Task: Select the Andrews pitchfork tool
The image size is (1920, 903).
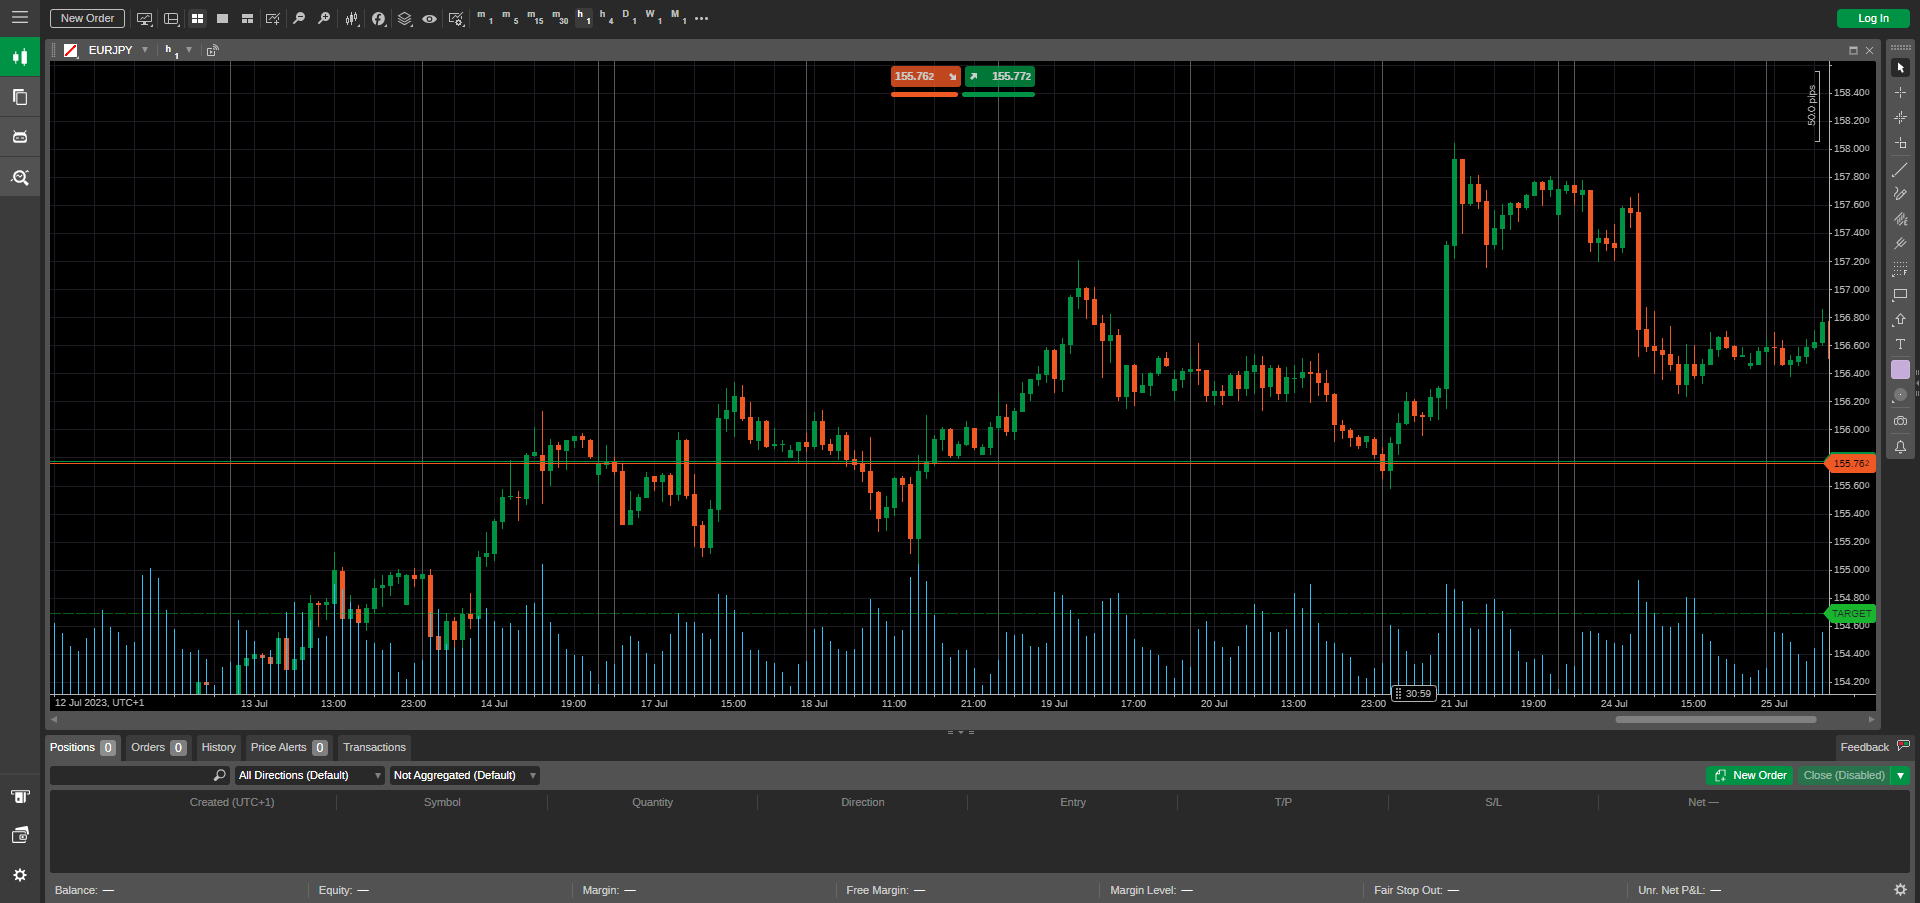Action: tap(1900, 244)
